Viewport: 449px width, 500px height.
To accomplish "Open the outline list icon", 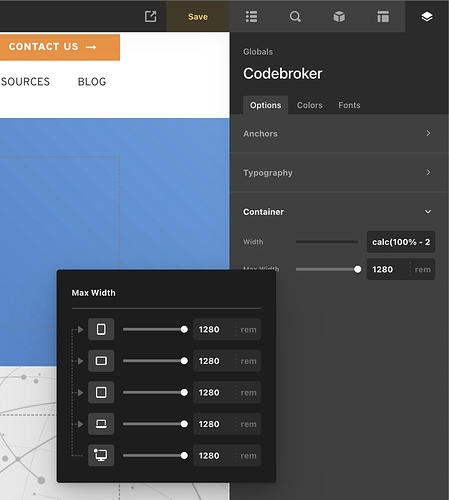I will [251, 16].
